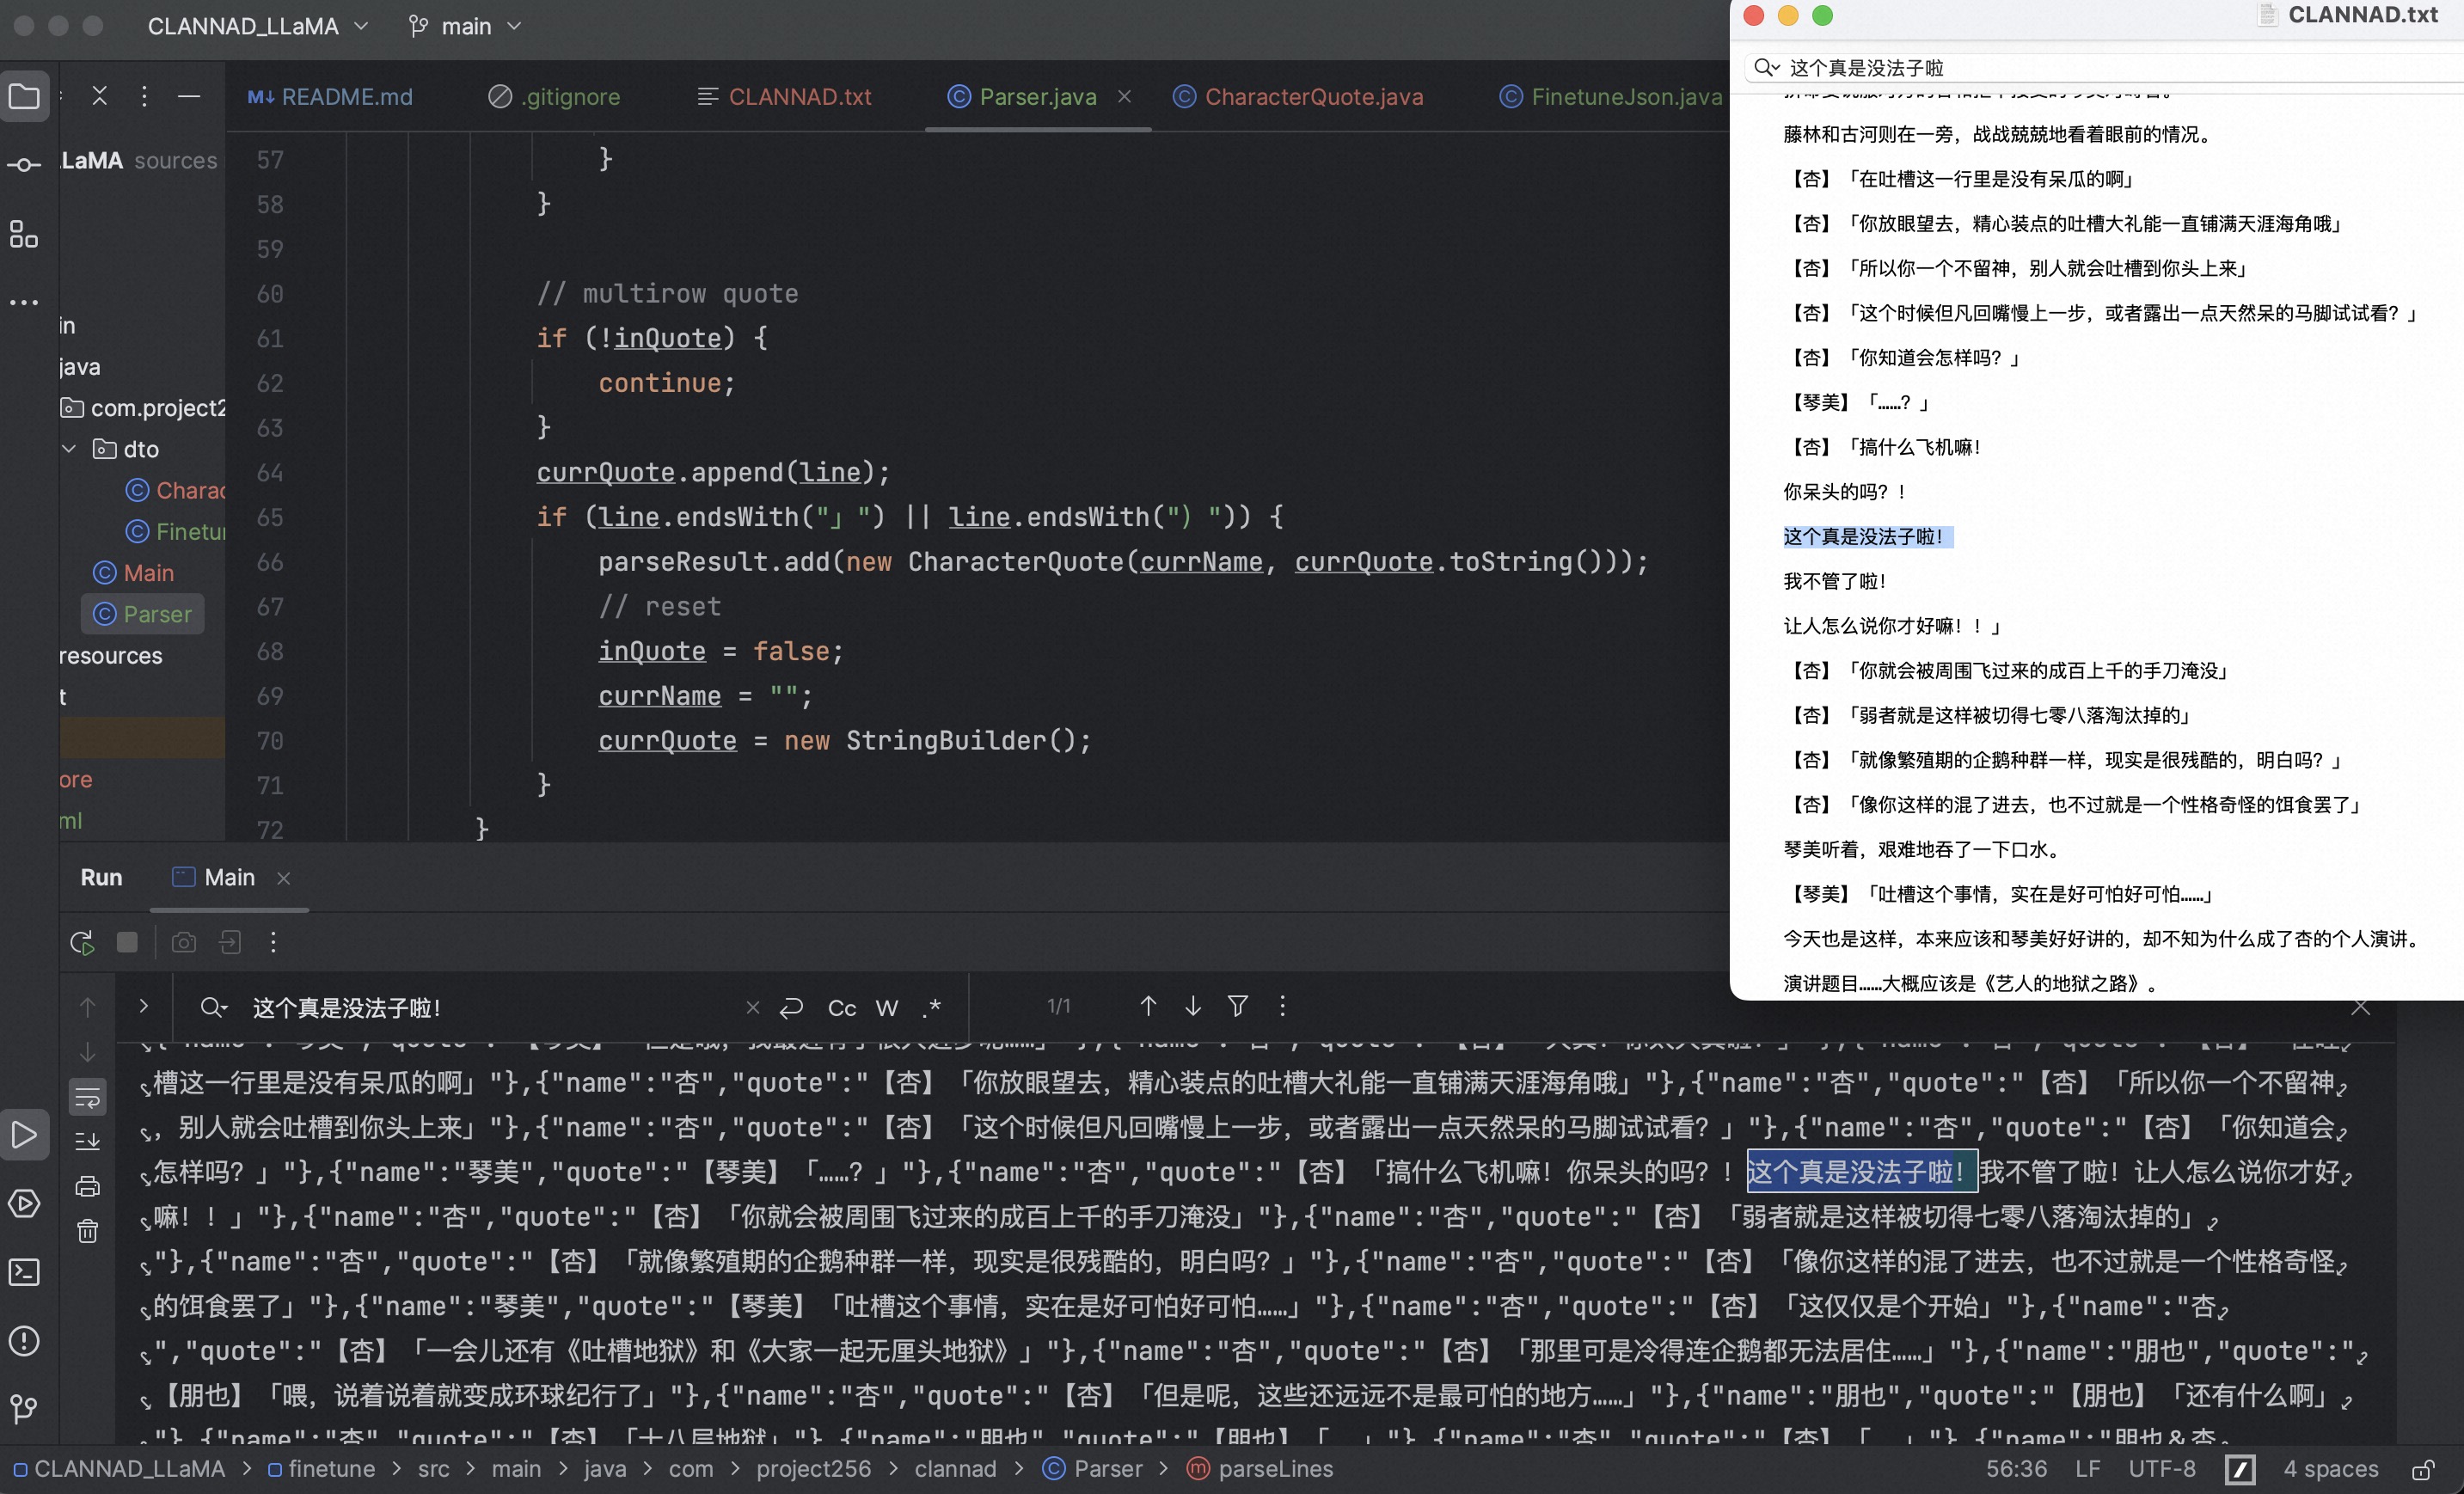Collapse all in the Project panel

(99, 96)
